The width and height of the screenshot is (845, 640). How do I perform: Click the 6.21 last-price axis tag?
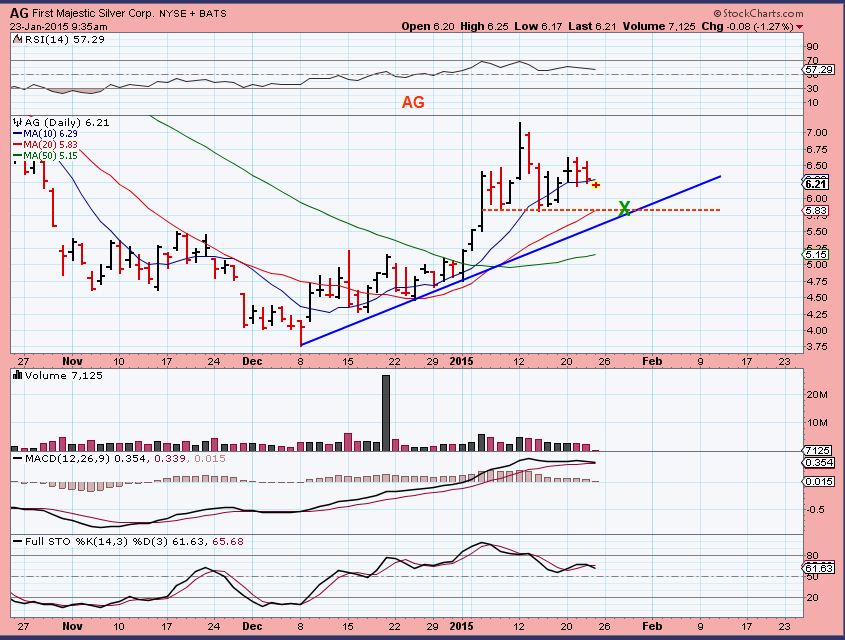point(816,184)
